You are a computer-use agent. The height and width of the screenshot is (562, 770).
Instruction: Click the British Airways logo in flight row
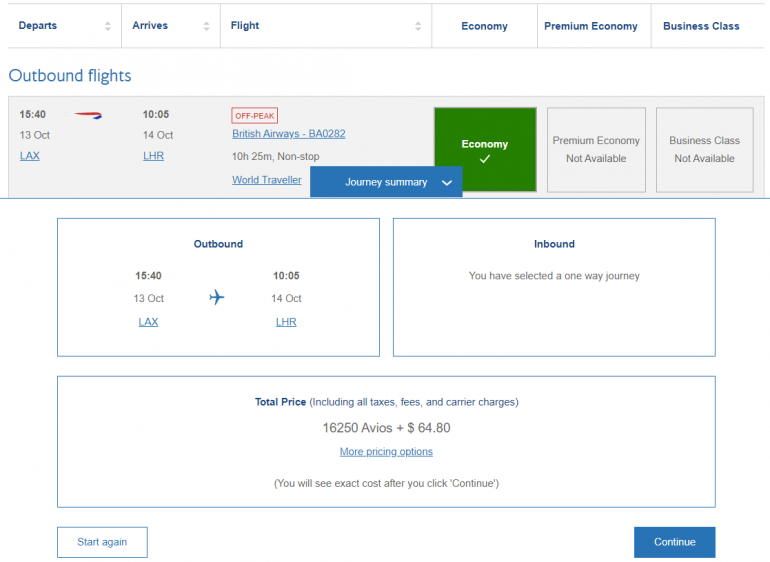click(88, 115)
